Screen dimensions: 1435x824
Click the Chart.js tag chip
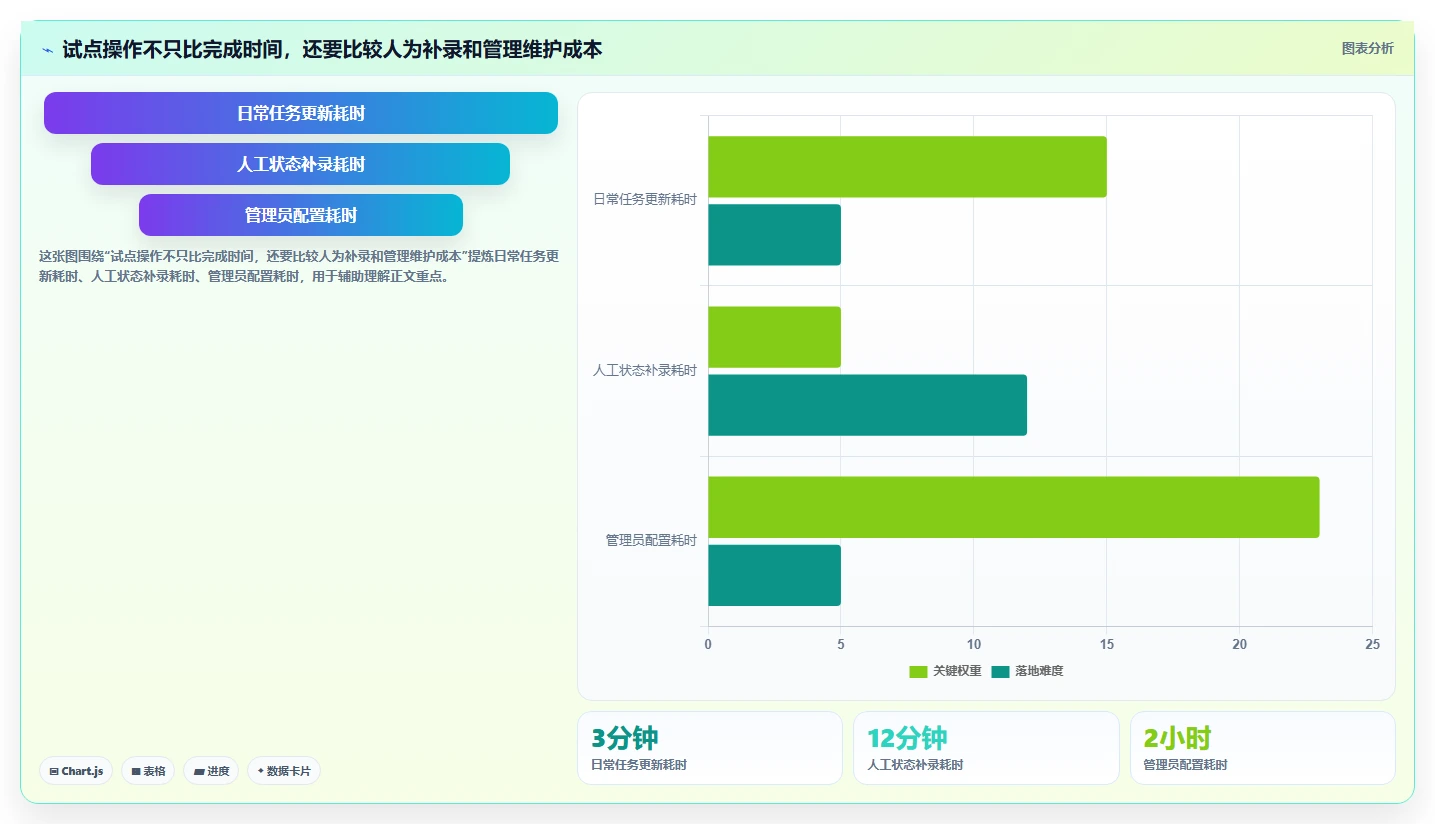click(x=76, y=771)
